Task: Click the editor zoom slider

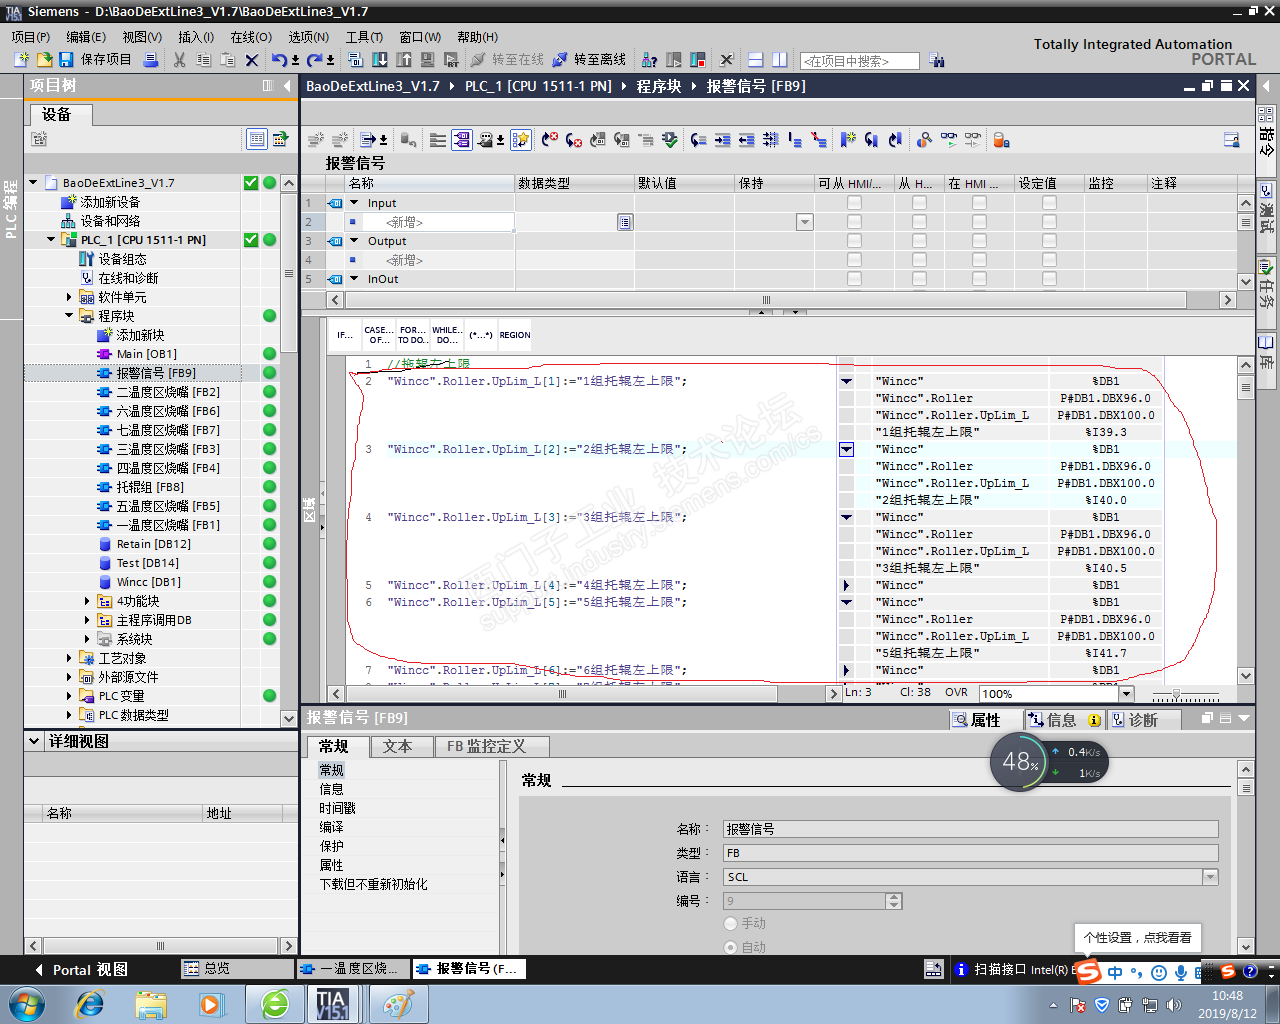Action: pos(1176,694)
